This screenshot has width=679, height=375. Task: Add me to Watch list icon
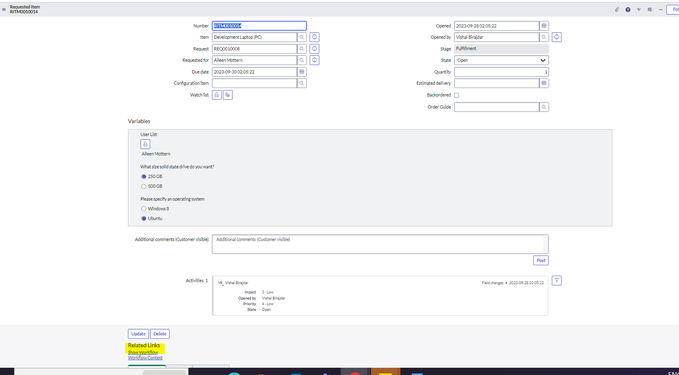228,95
